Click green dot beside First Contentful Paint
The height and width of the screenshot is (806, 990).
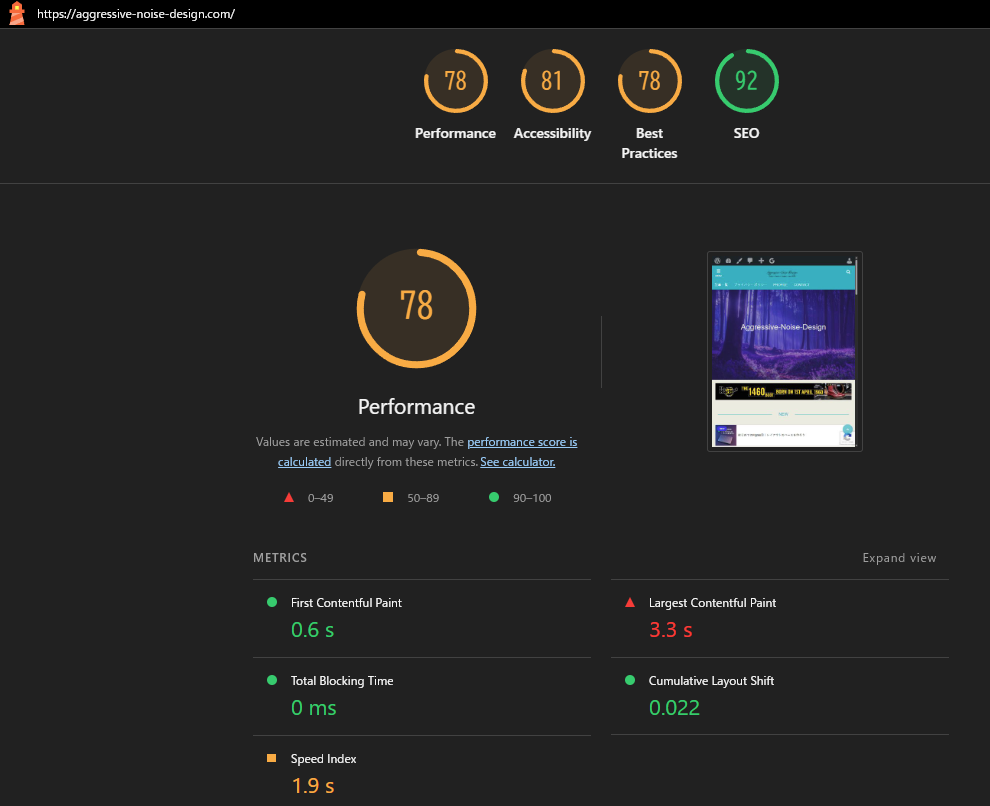(x=272, y=602)
